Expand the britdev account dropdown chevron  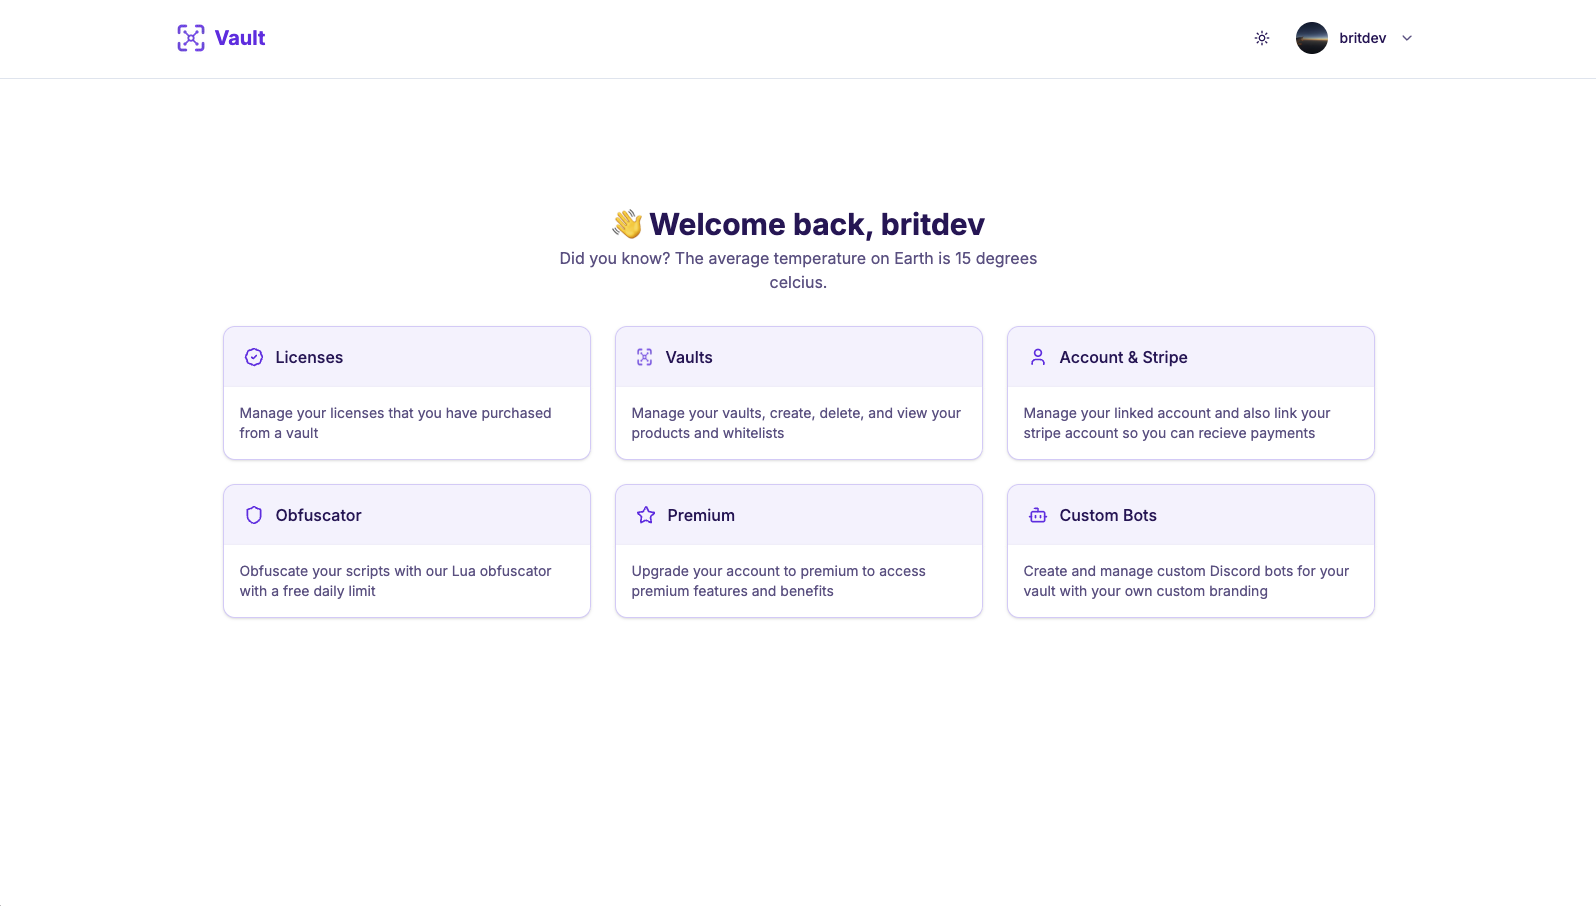click(x=1407, y=38)
